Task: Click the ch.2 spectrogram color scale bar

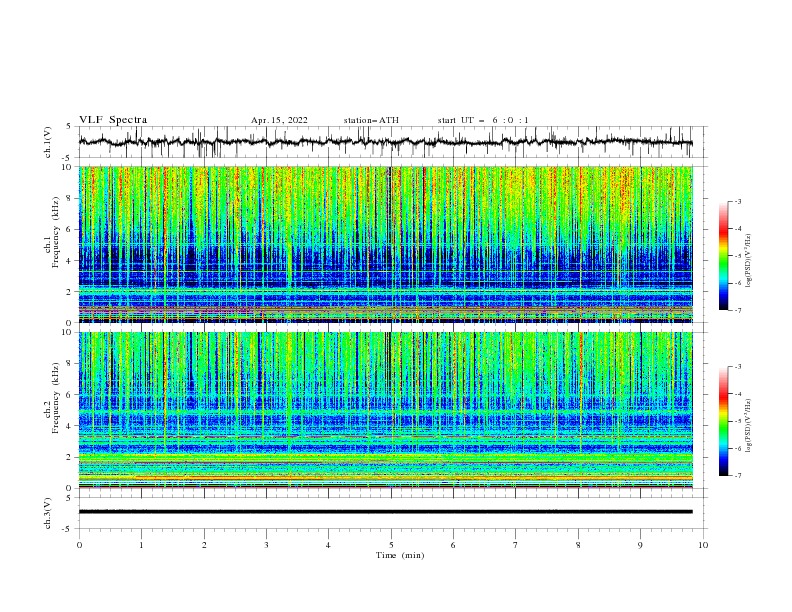Action: point(723,421)
